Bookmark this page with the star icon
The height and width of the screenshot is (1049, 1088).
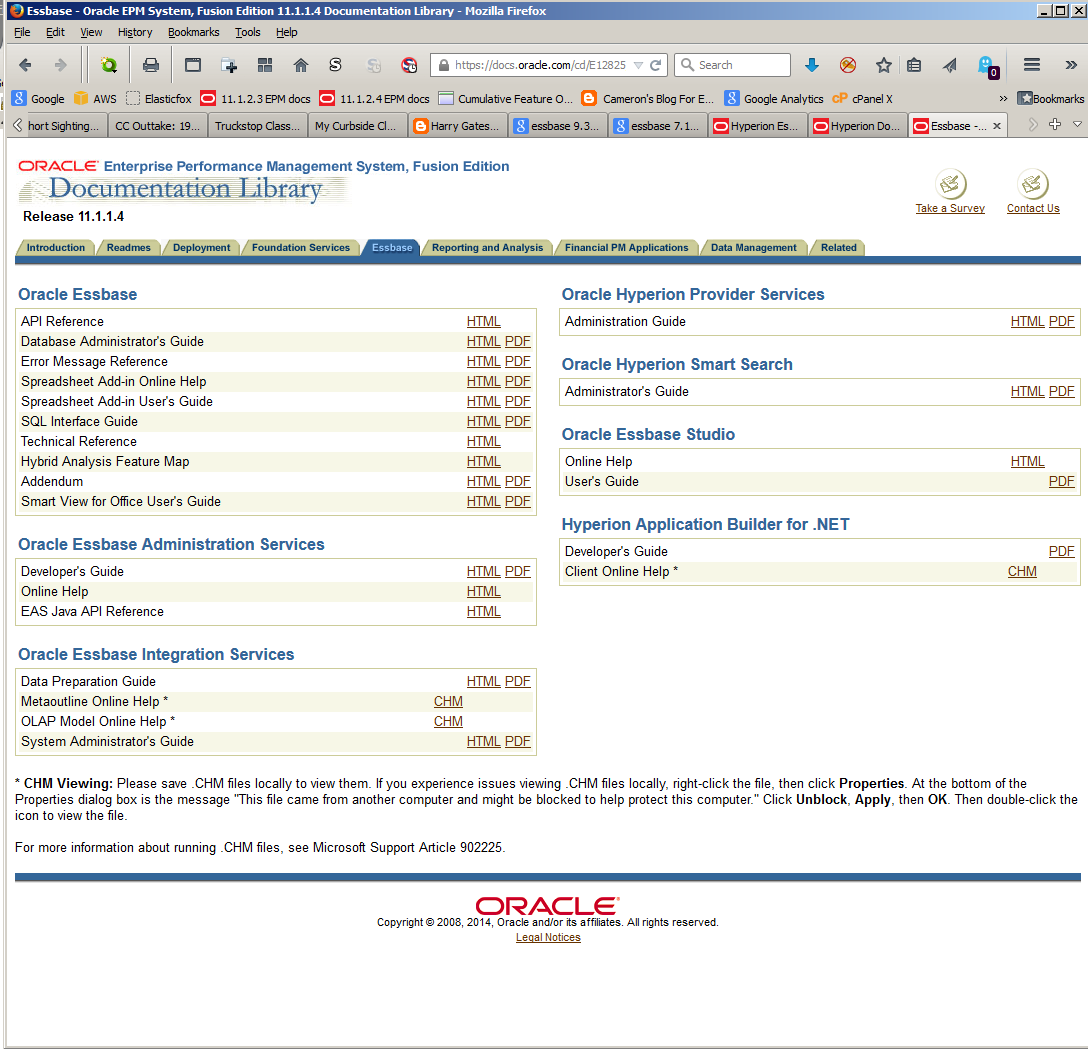[x=883, y=65]
